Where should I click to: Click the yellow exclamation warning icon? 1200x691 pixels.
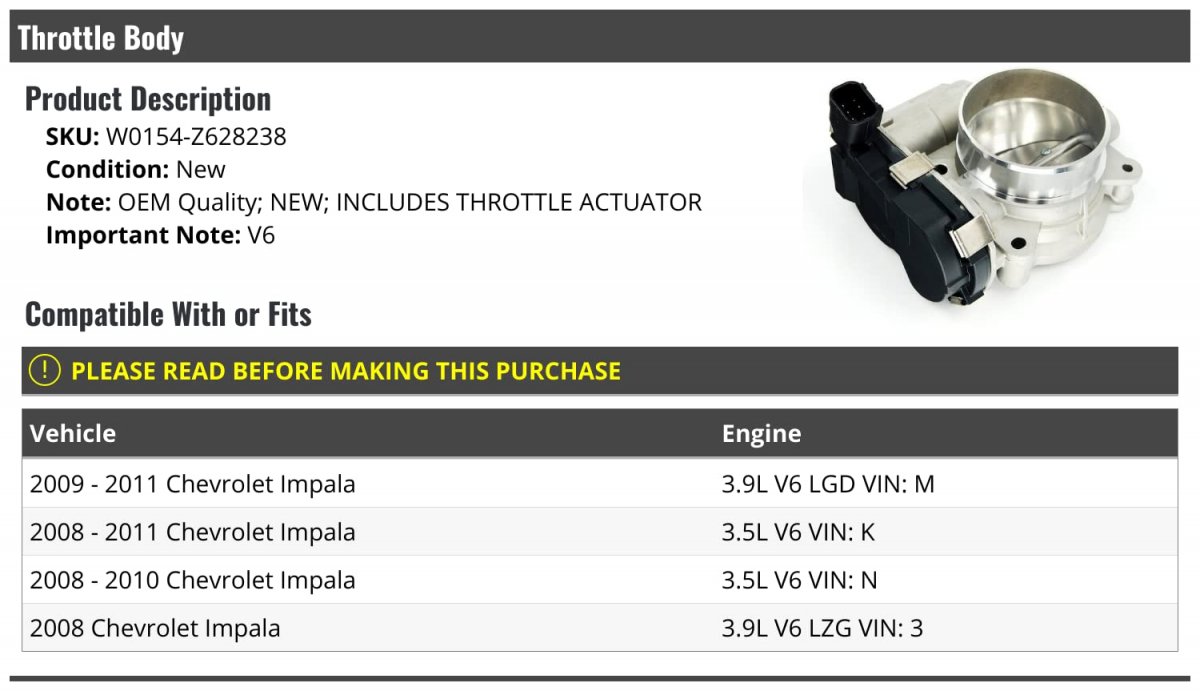[x=45, y=371]
